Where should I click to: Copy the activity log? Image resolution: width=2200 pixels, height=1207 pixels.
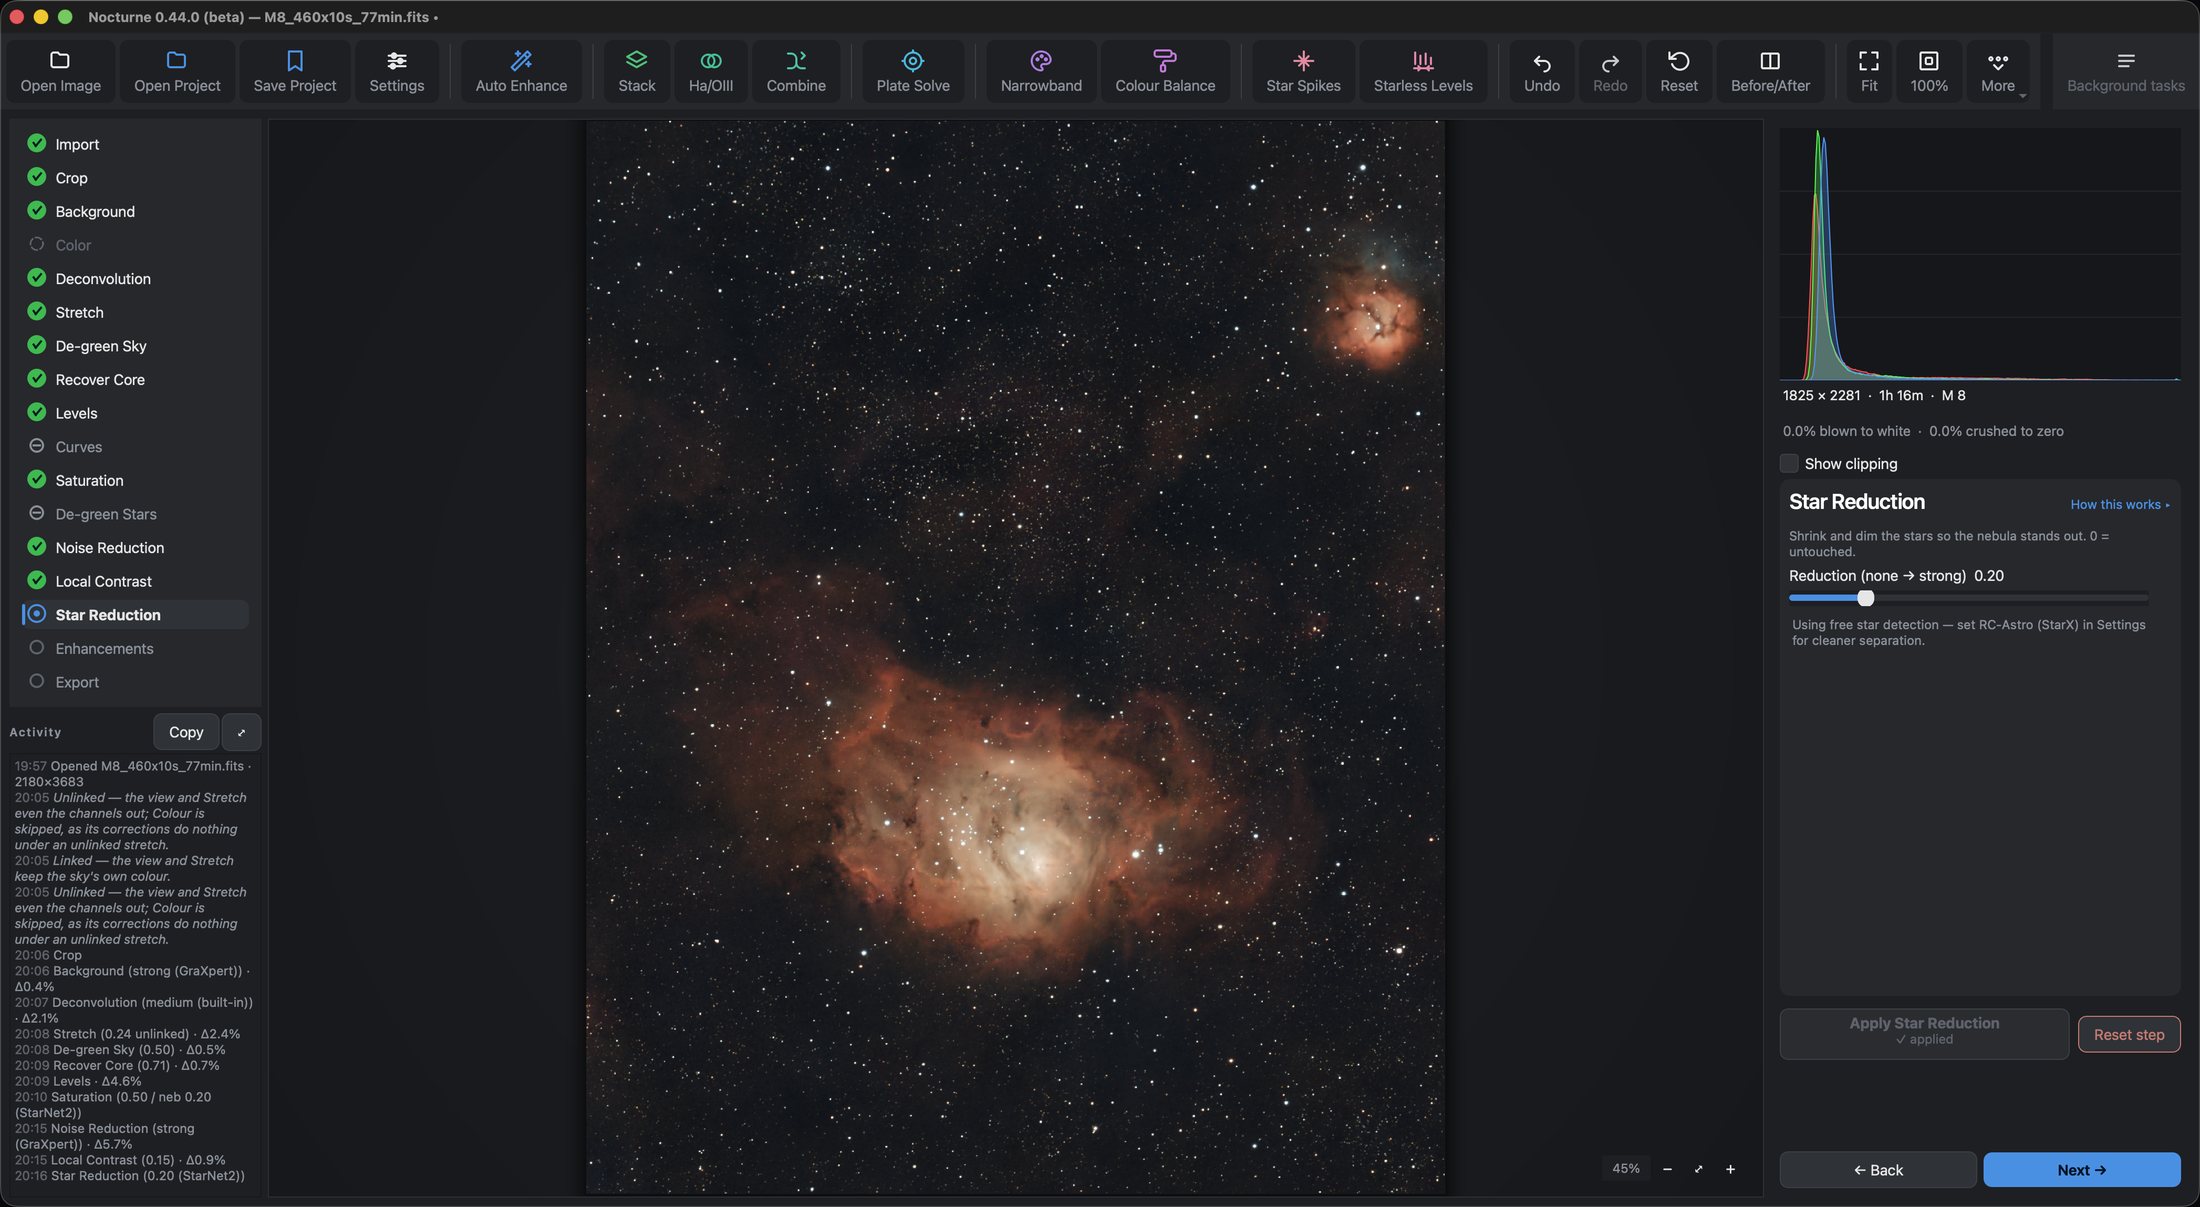[186, 732]
